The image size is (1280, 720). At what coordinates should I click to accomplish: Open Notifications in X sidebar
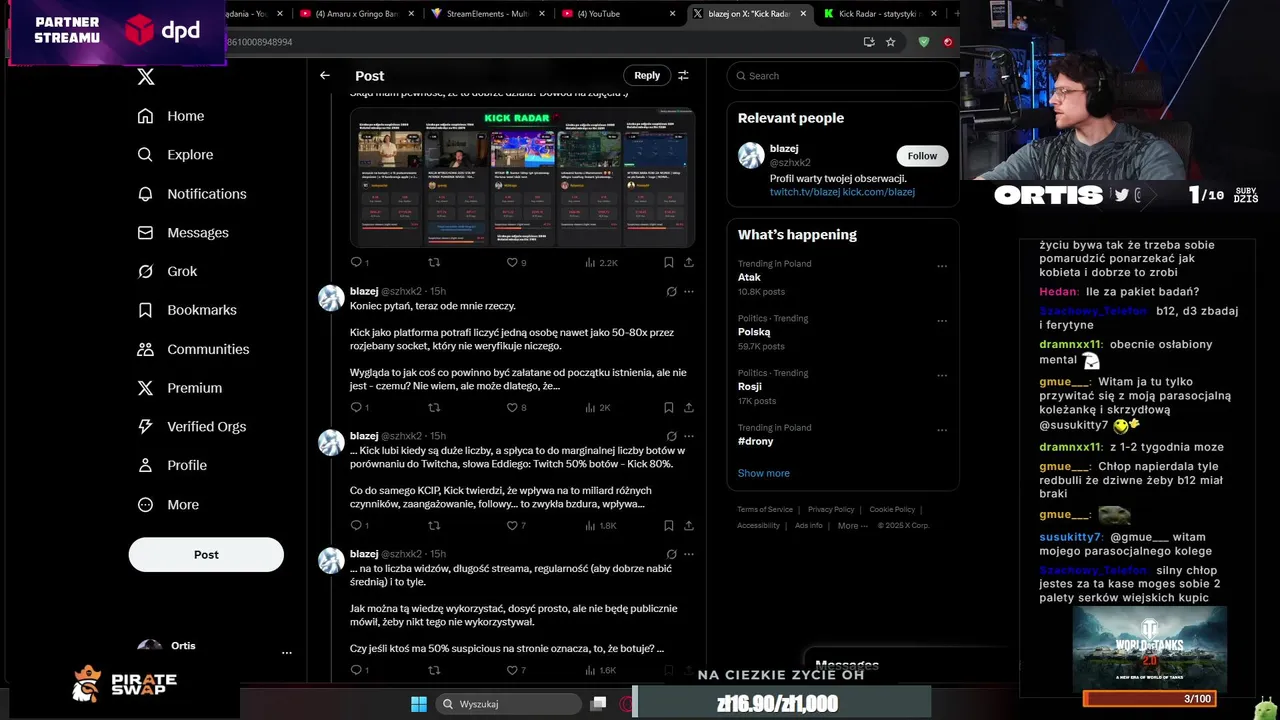192,194
